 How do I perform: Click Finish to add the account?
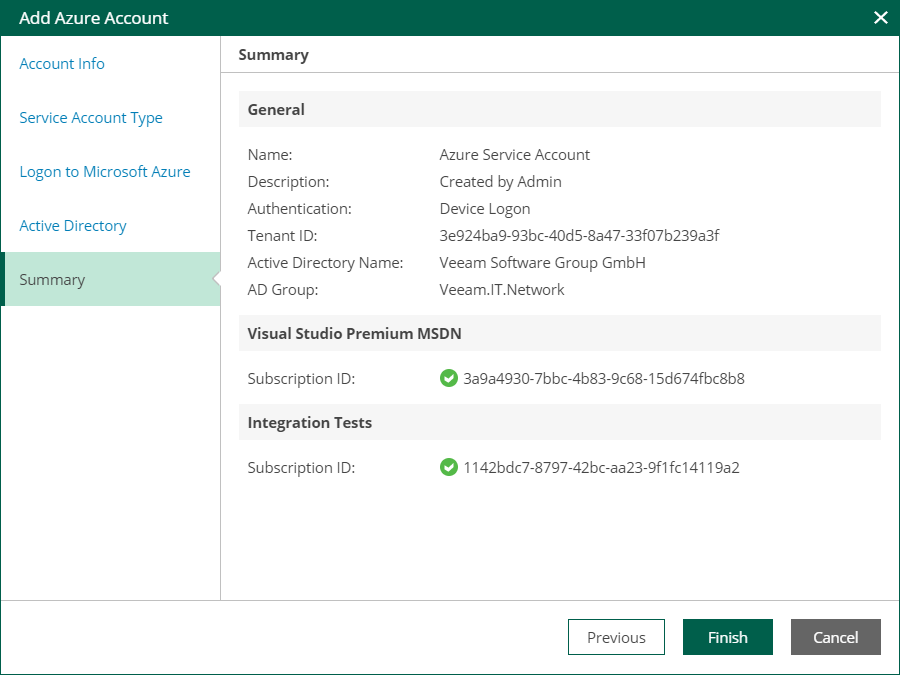pyautogui.click(x=727, y=638)
